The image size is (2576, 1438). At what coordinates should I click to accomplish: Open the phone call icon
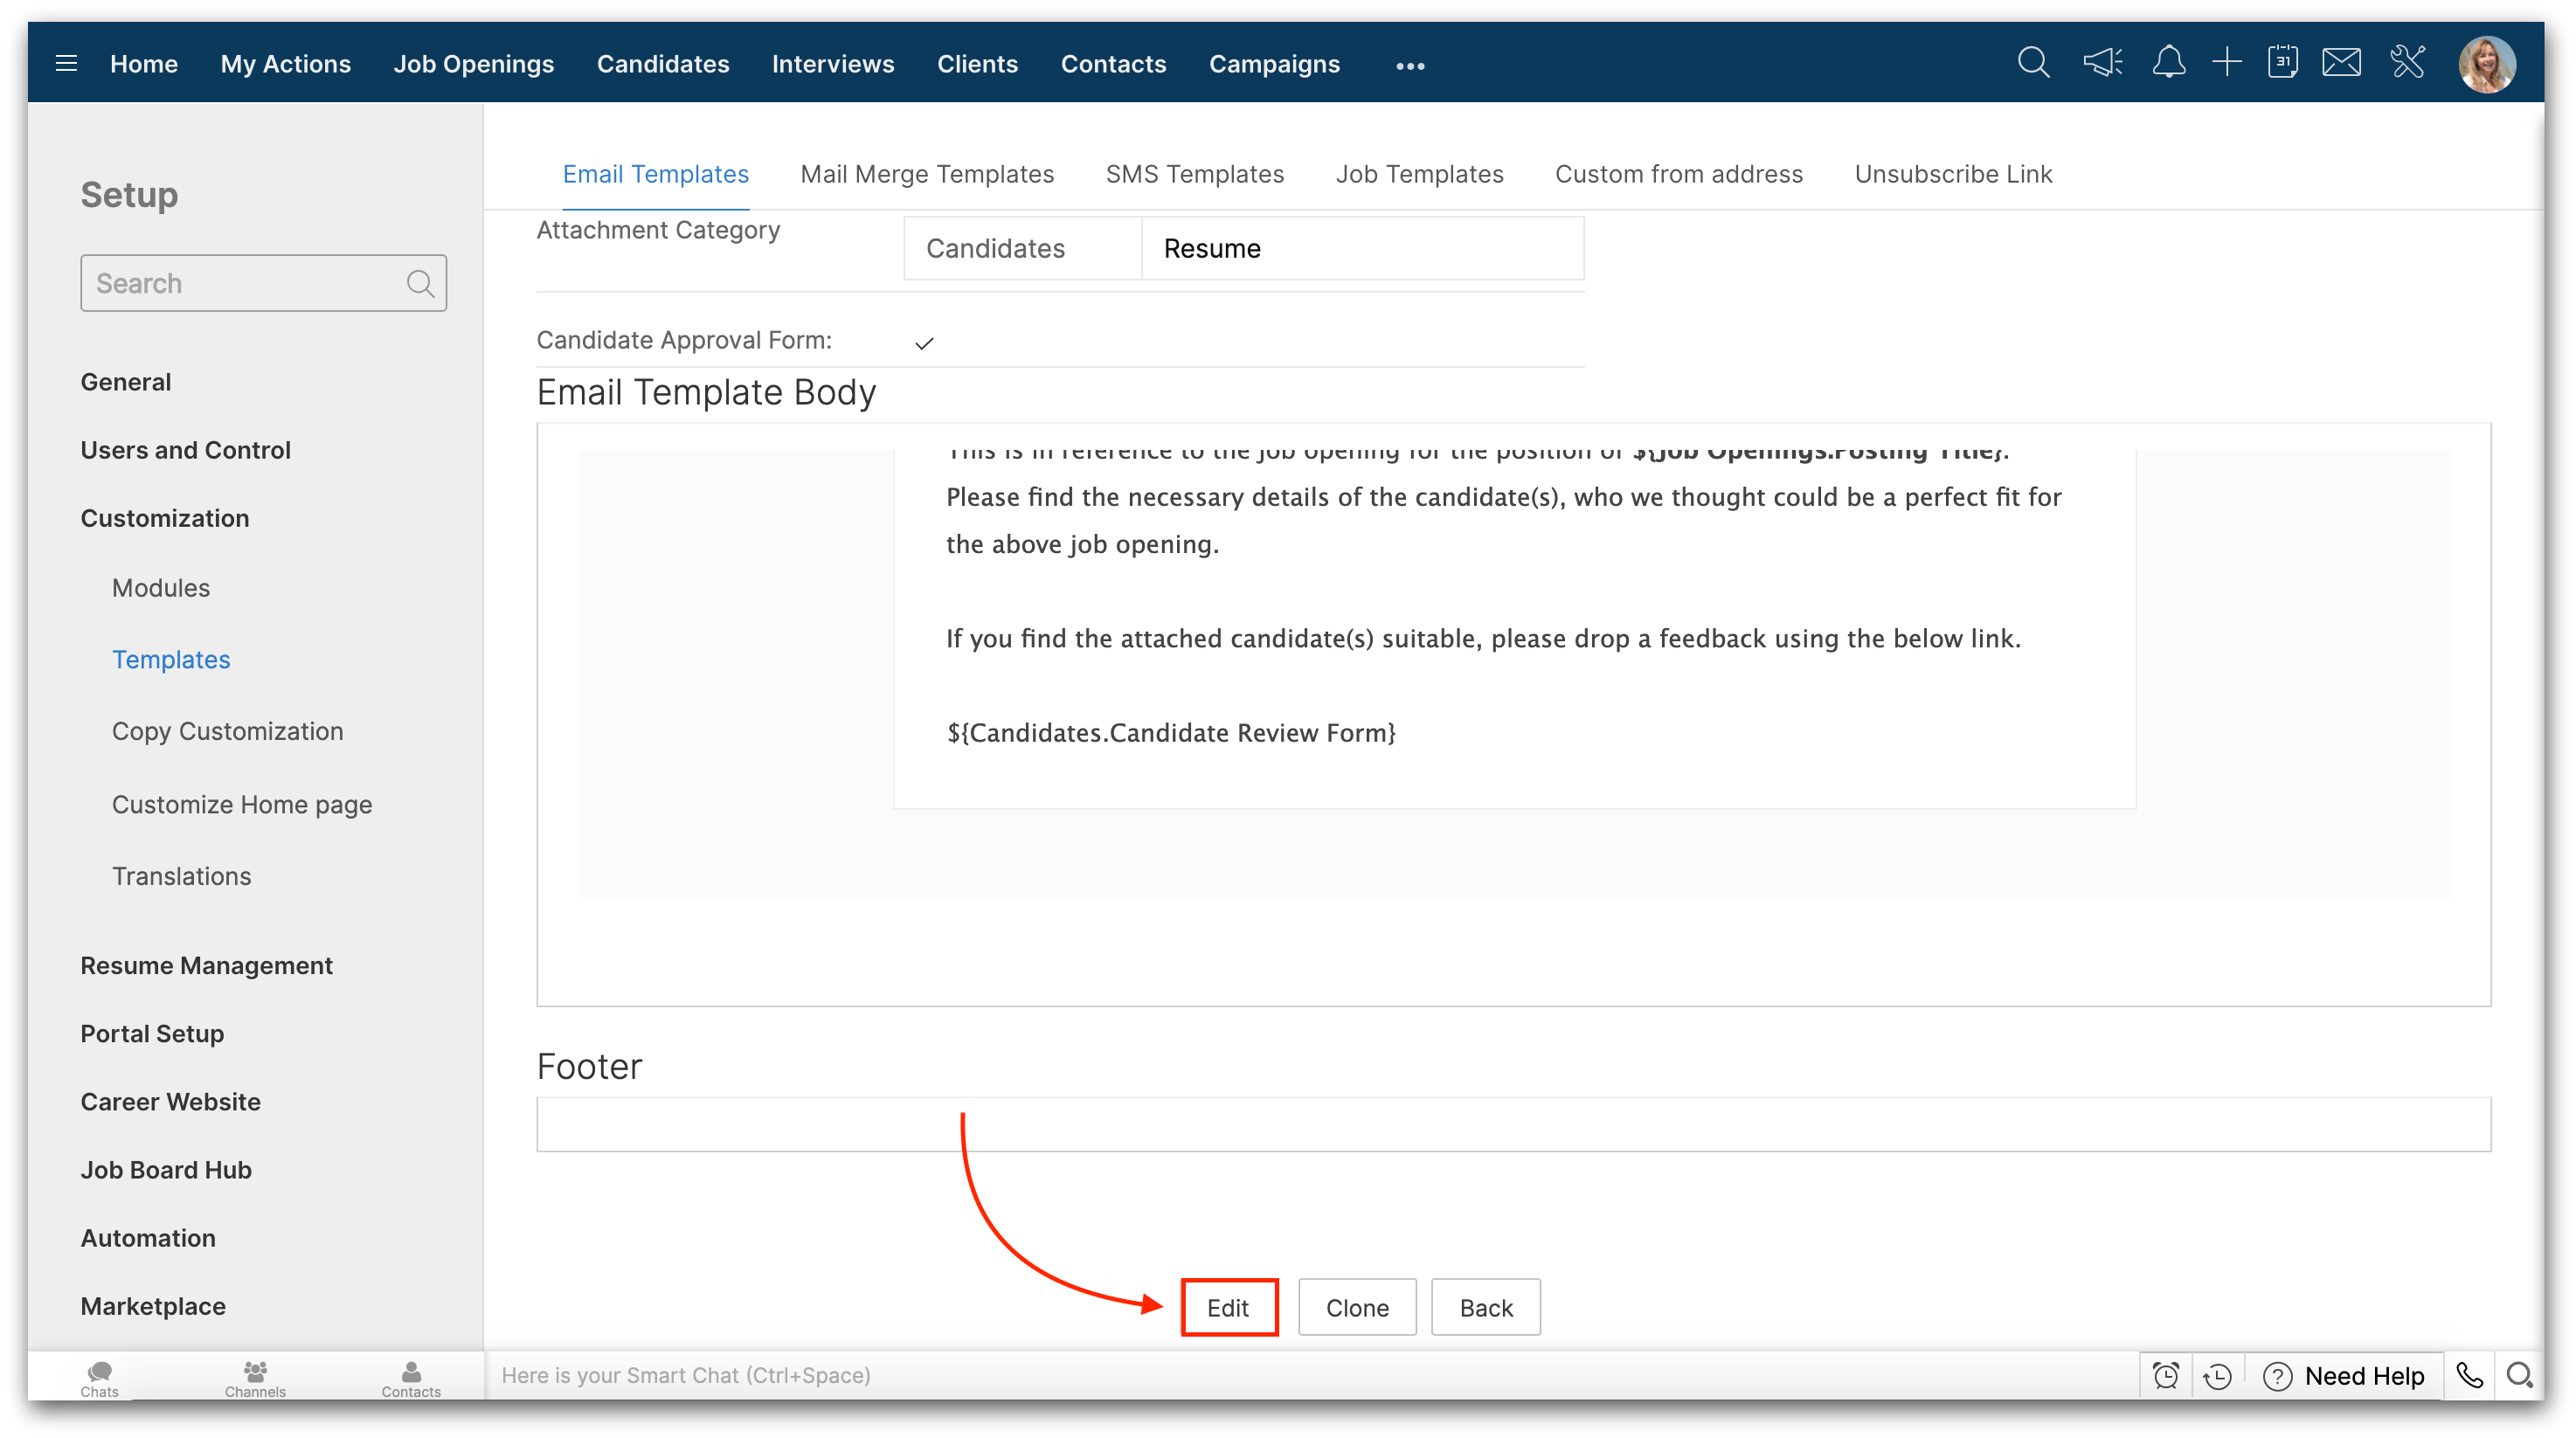[x=2470, y=1376]
